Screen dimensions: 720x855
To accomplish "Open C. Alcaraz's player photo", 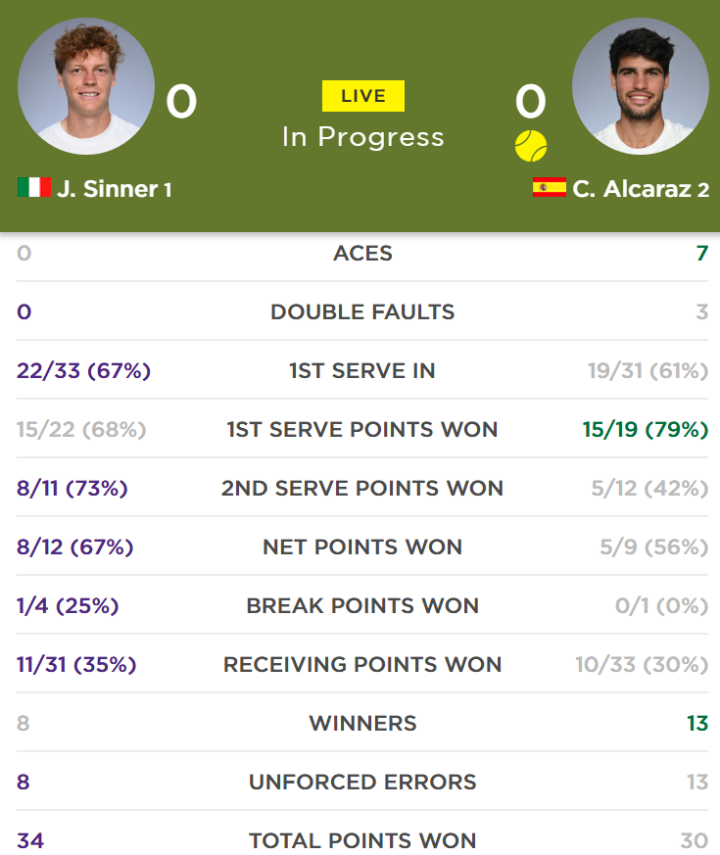I will [x=640, y=86].
